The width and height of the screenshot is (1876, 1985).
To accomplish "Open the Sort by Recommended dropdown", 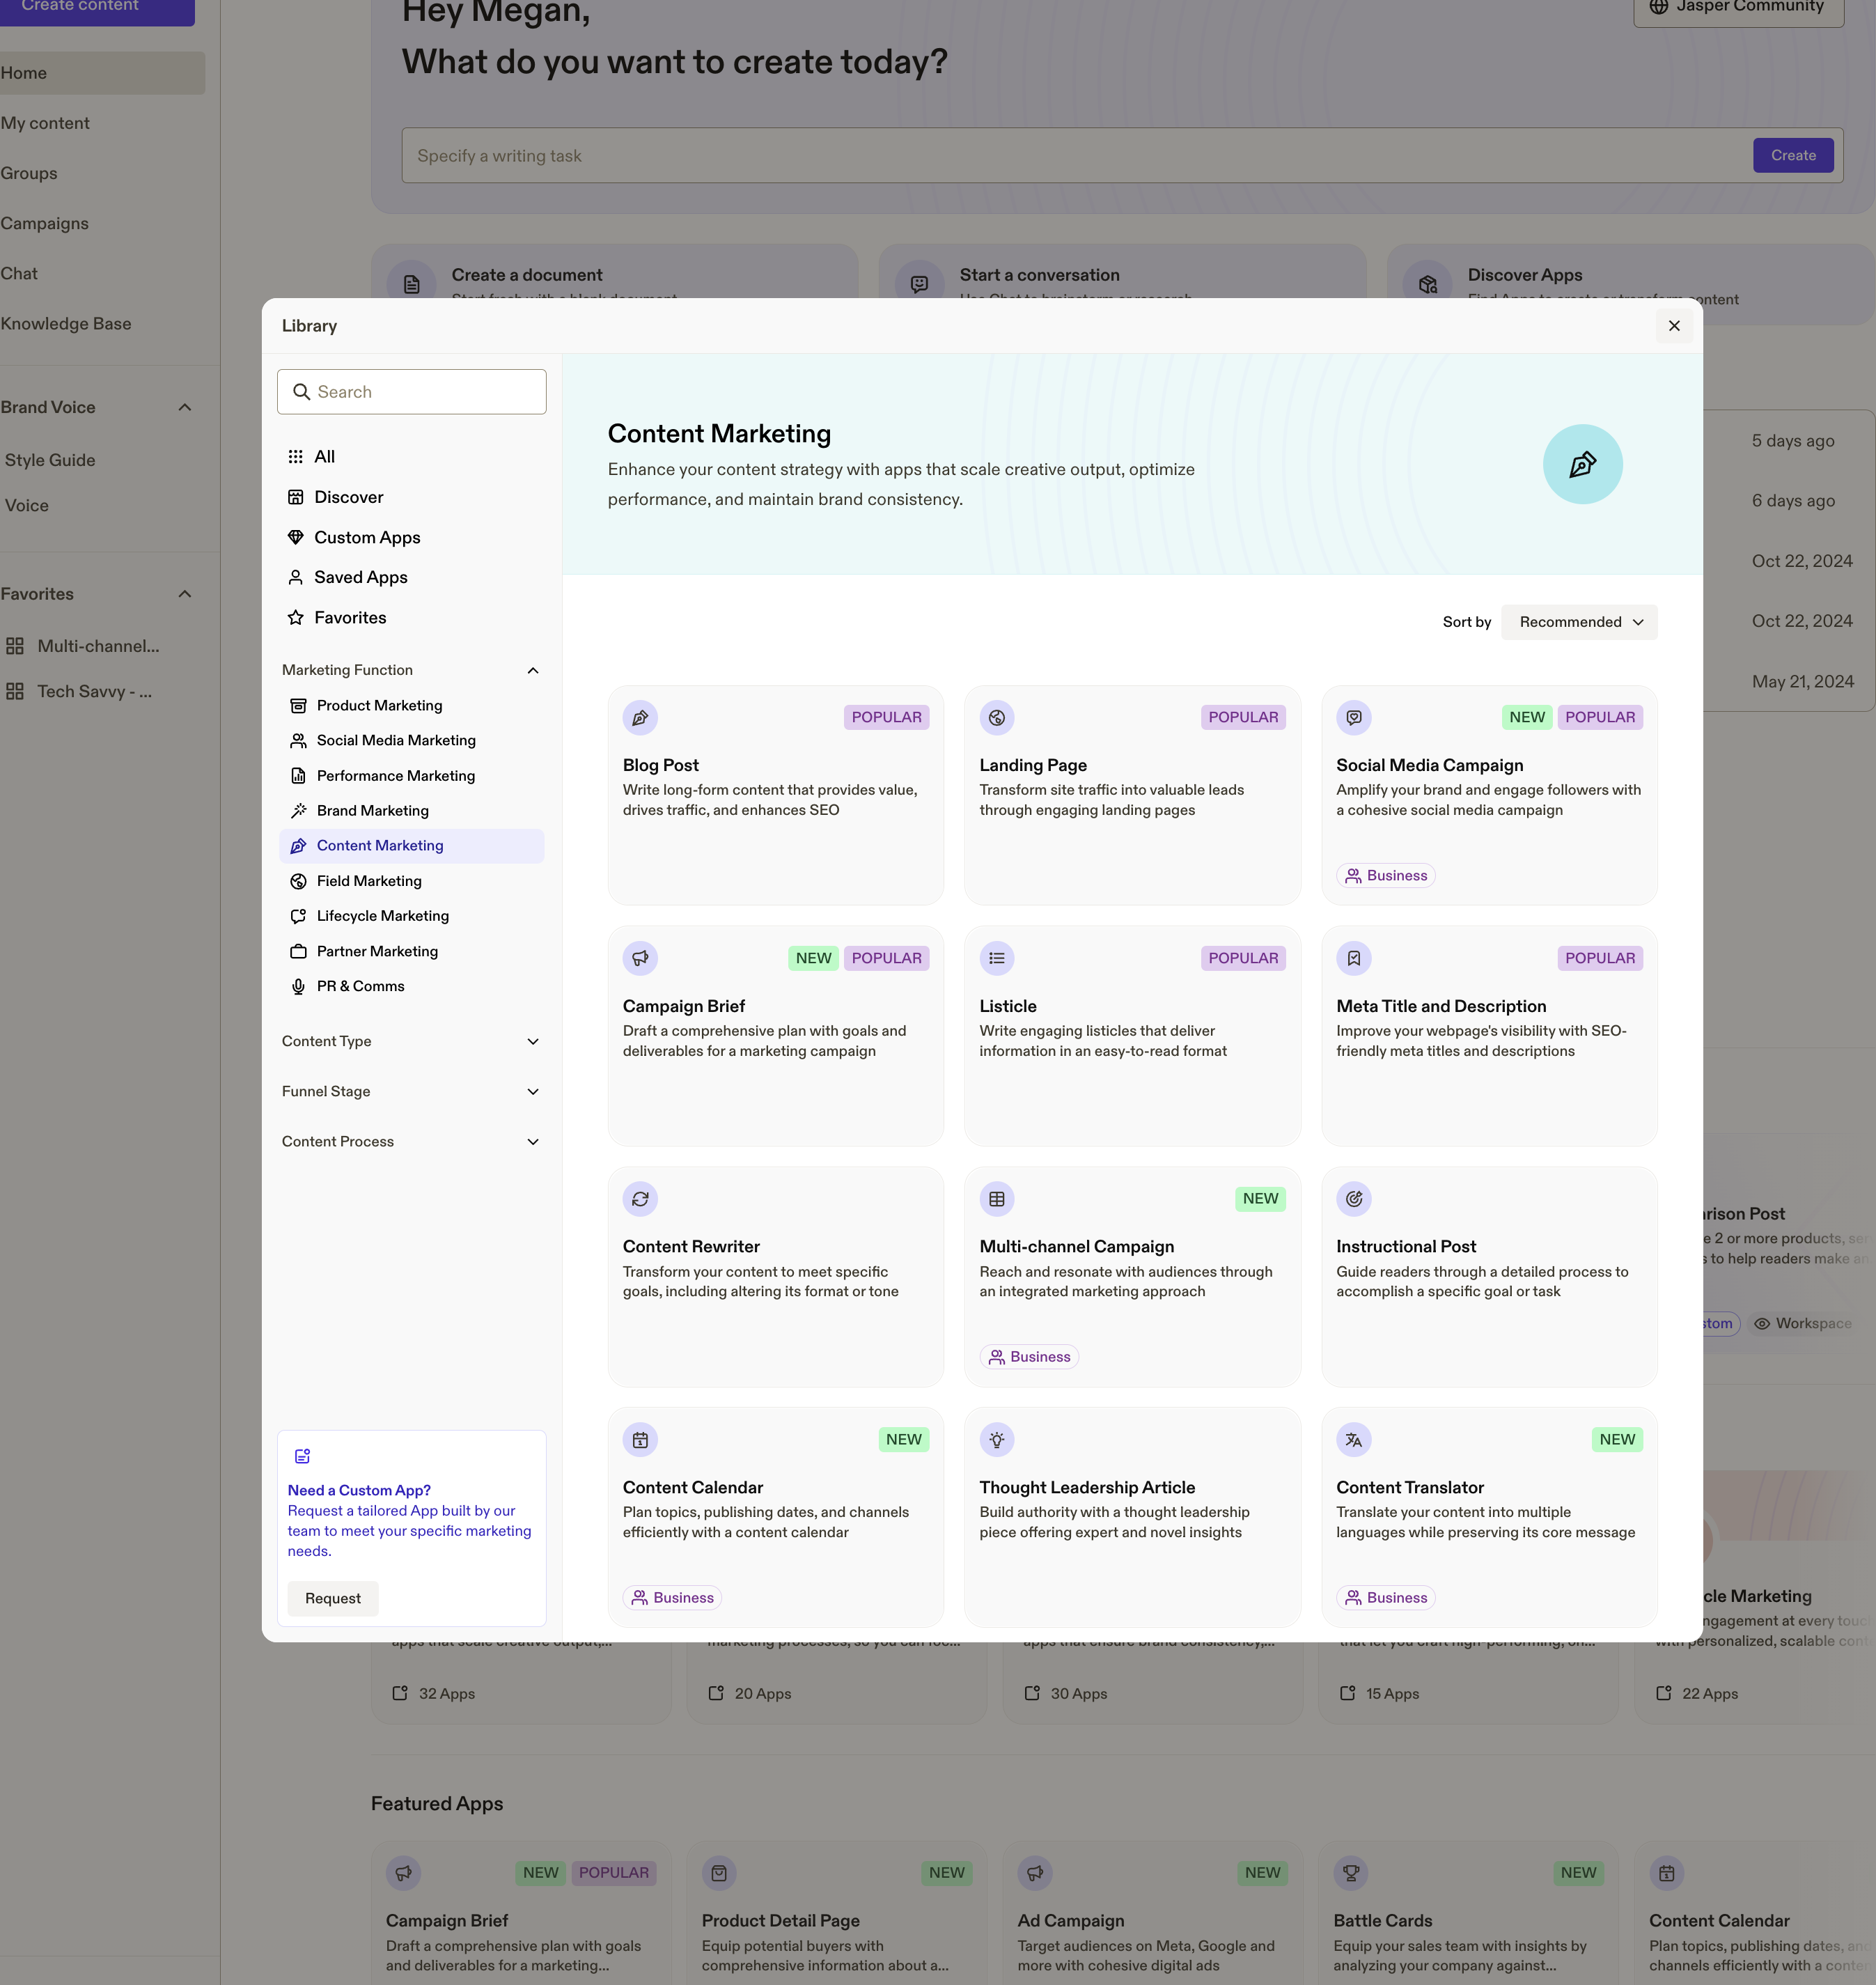I will (1579, 622).
